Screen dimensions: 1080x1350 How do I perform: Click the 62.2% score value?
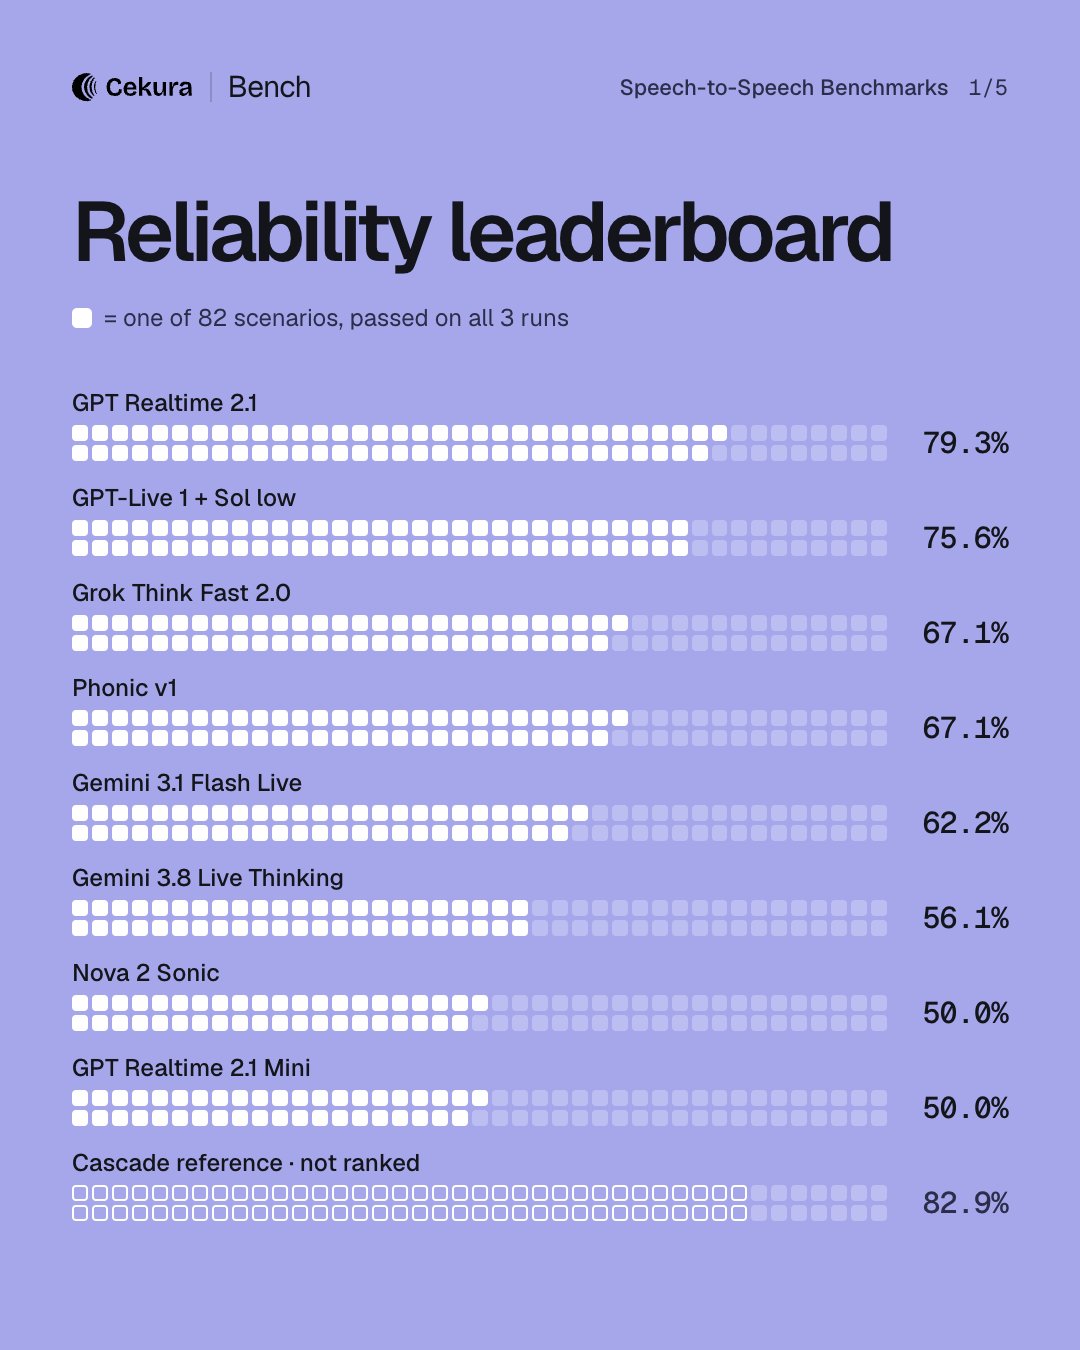965,823
